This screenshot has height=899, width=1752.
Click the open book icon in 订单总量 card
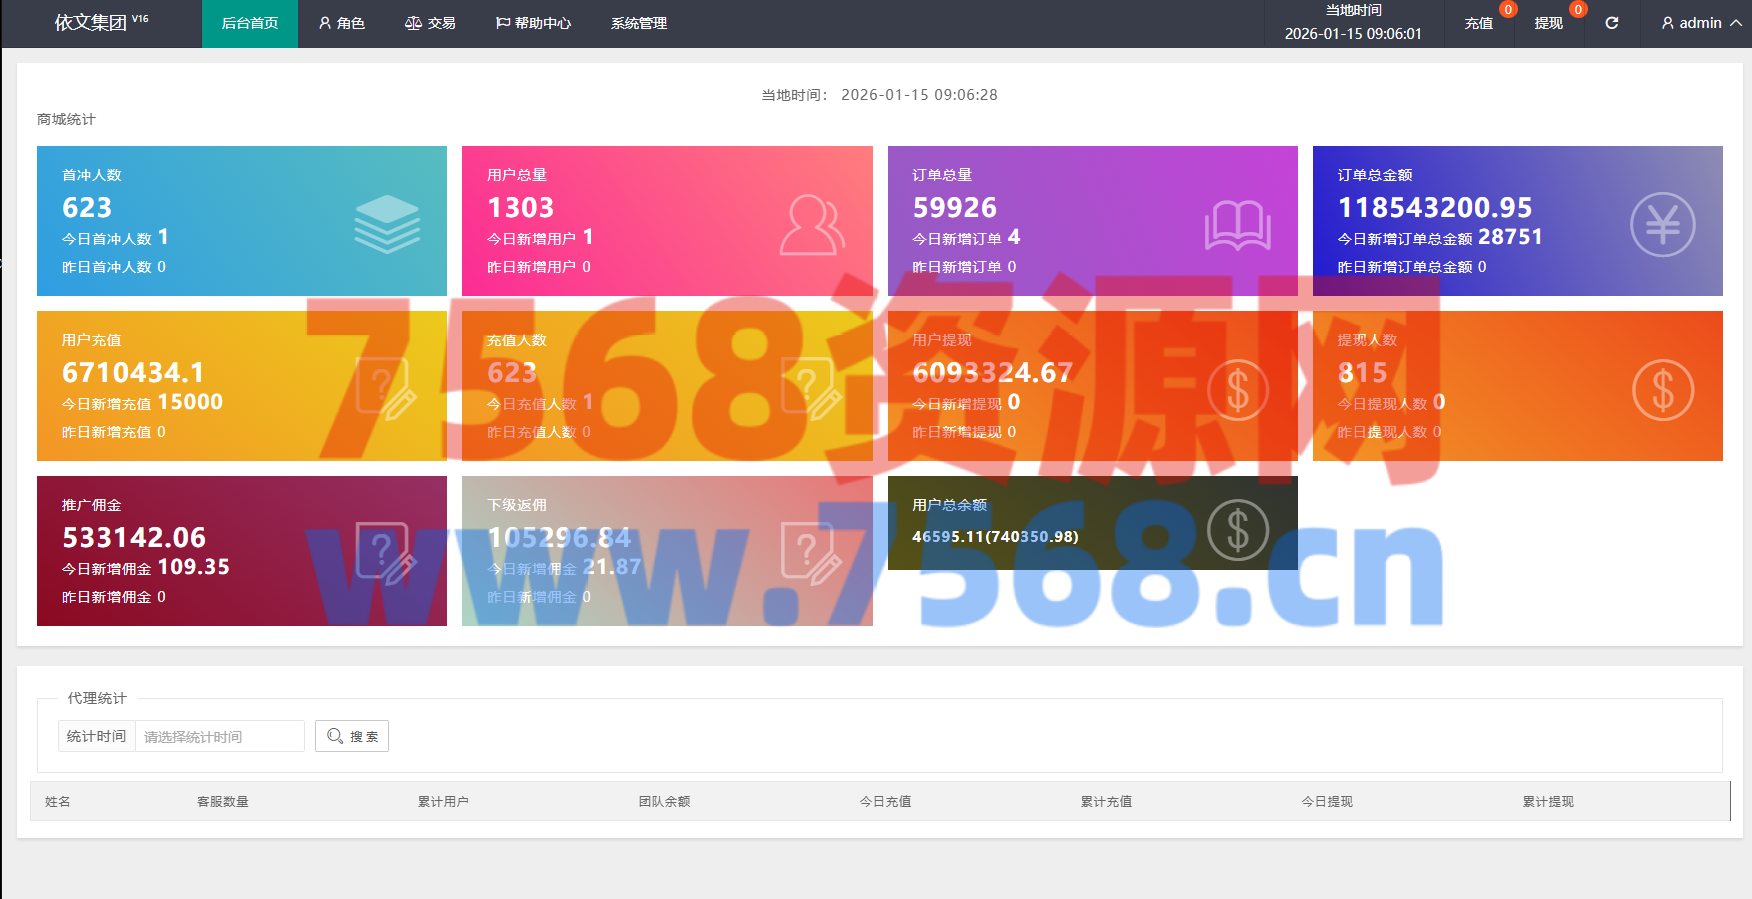point(1237,225)
